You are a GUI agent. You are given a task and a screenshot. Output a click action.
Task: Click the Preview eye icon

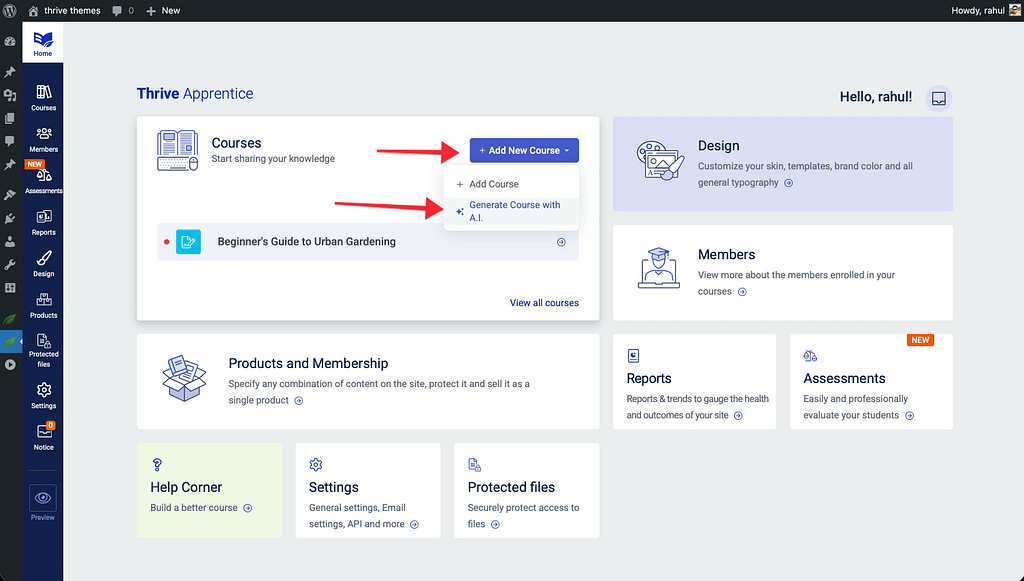(43, 498)
